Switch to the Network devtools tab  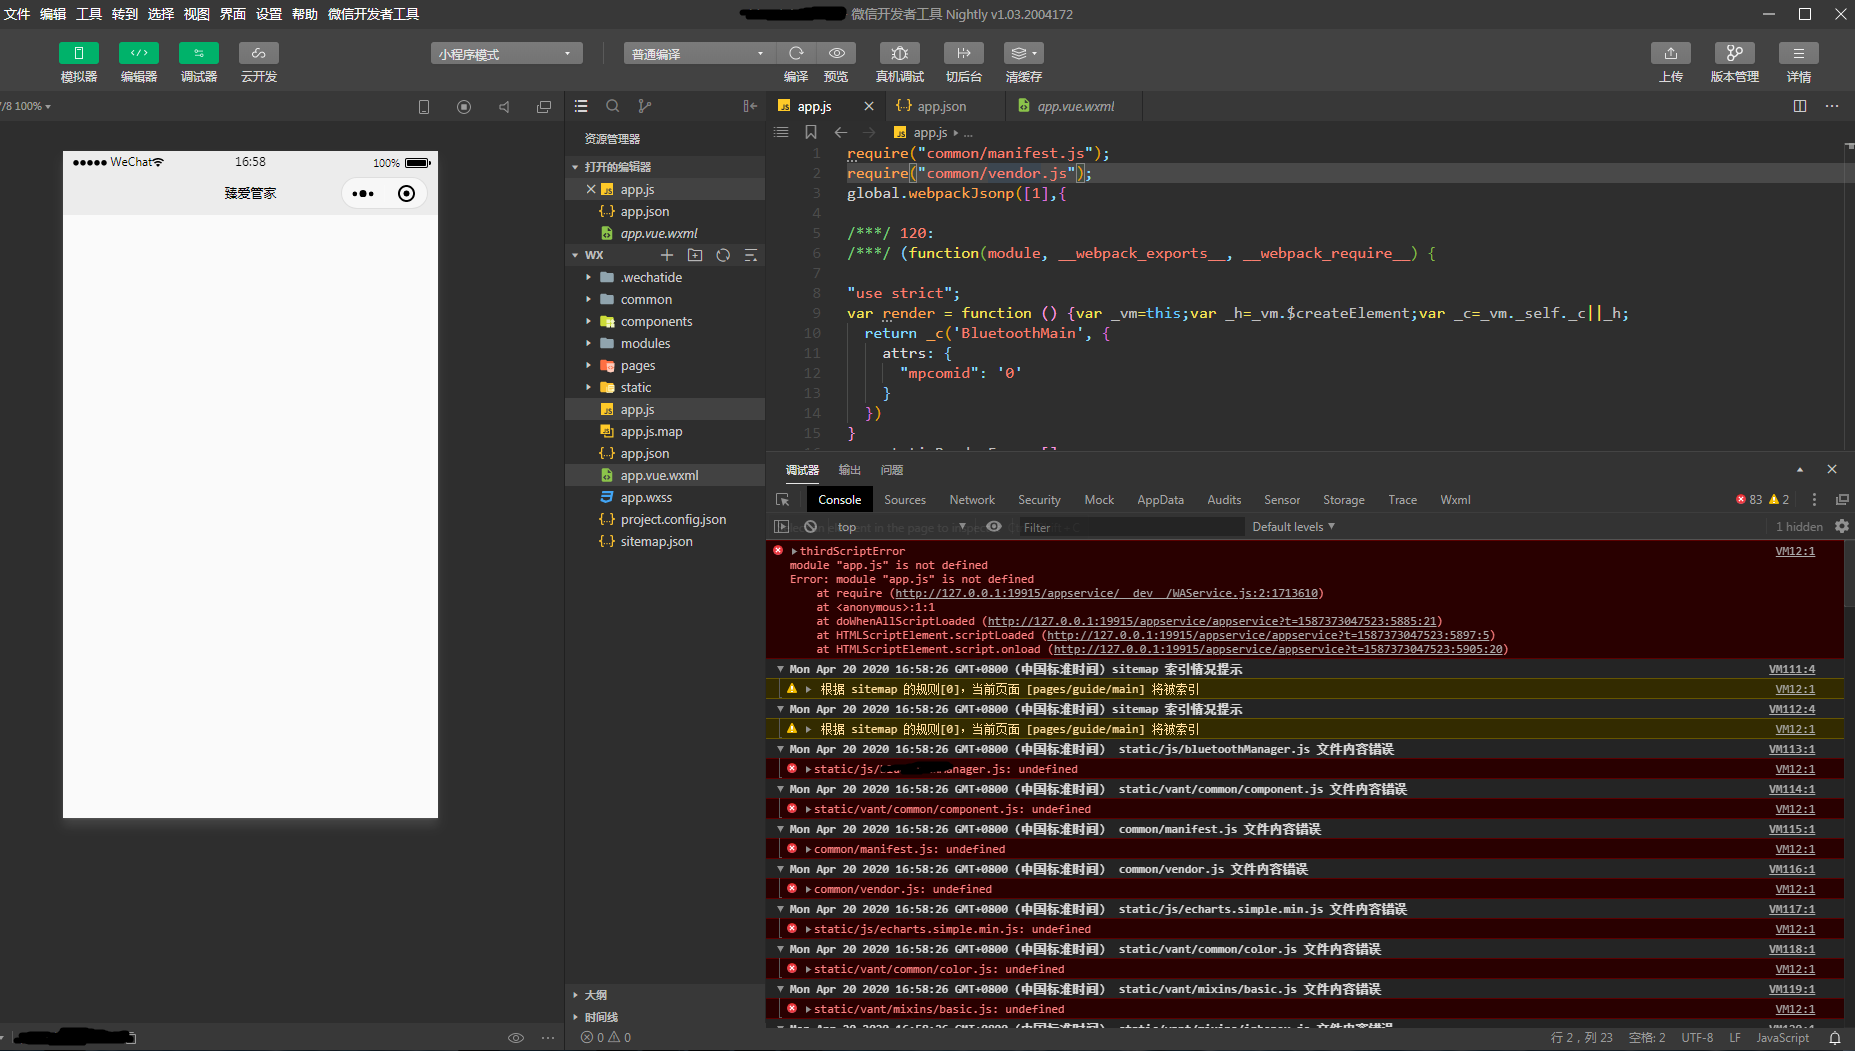972,500
